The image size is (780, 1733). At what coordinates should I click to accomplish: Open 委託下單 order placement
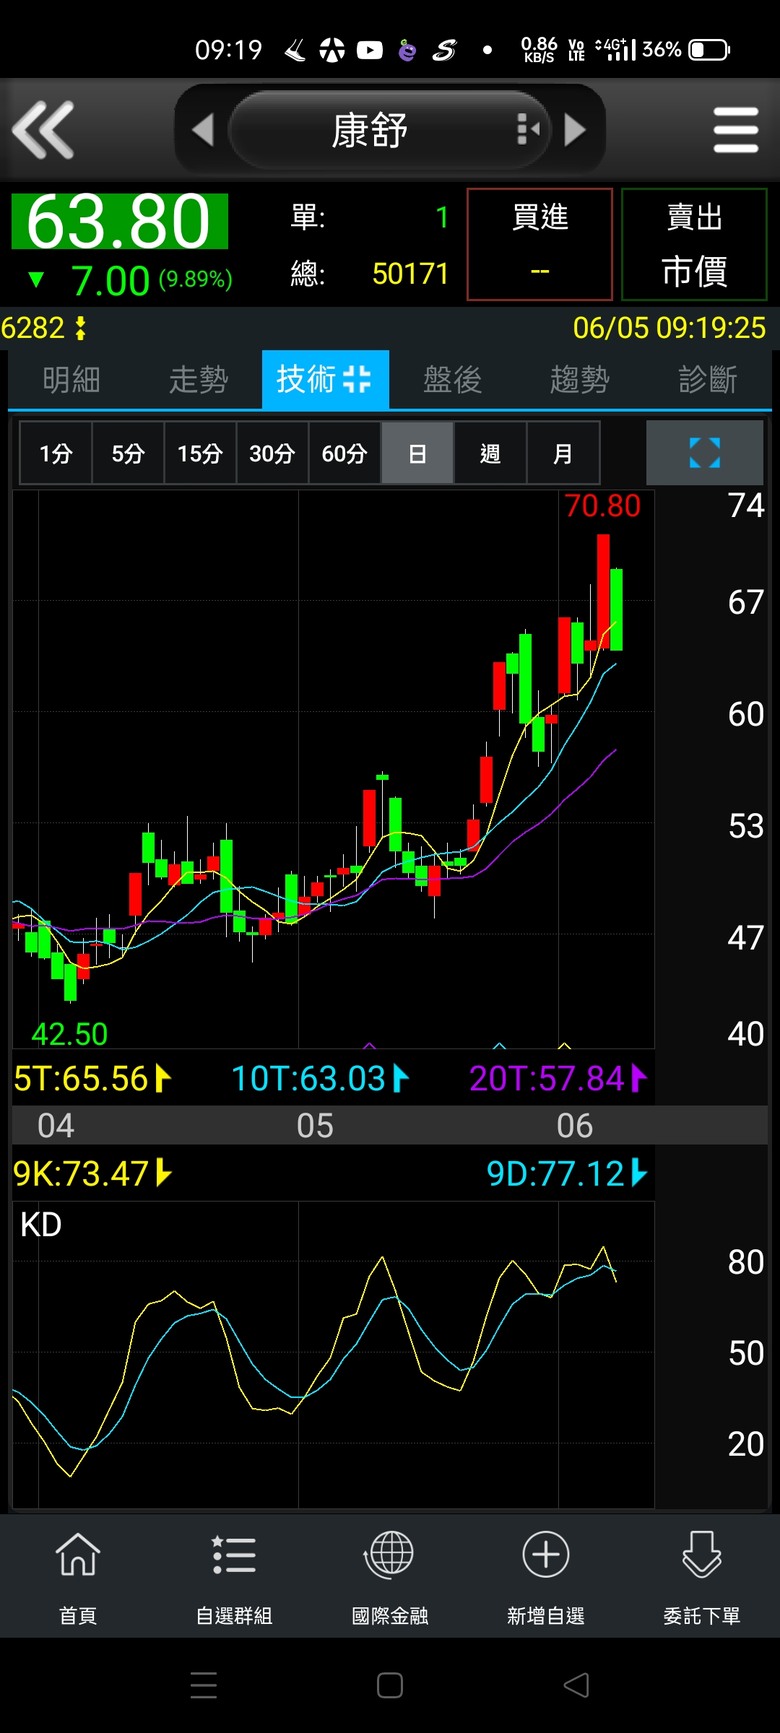[702, 1578]
